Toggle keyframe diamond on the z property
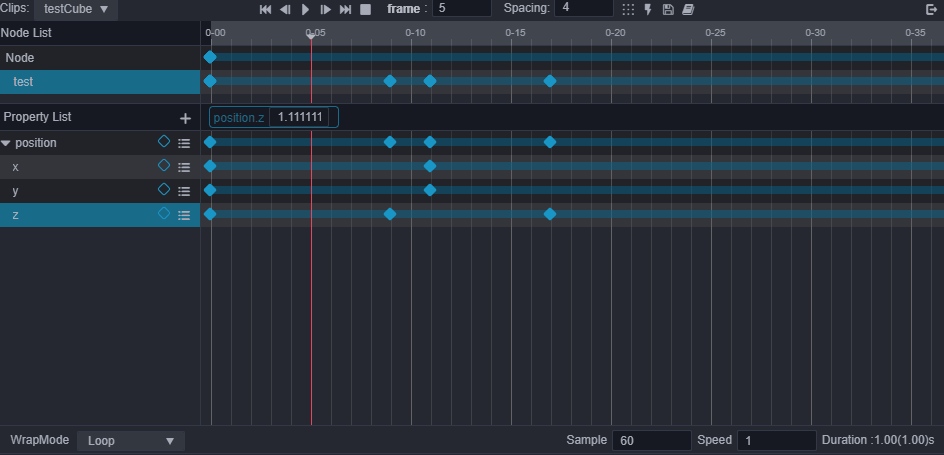Image resolution: width=944 pixels, height=455 pixels. point(164,214)
